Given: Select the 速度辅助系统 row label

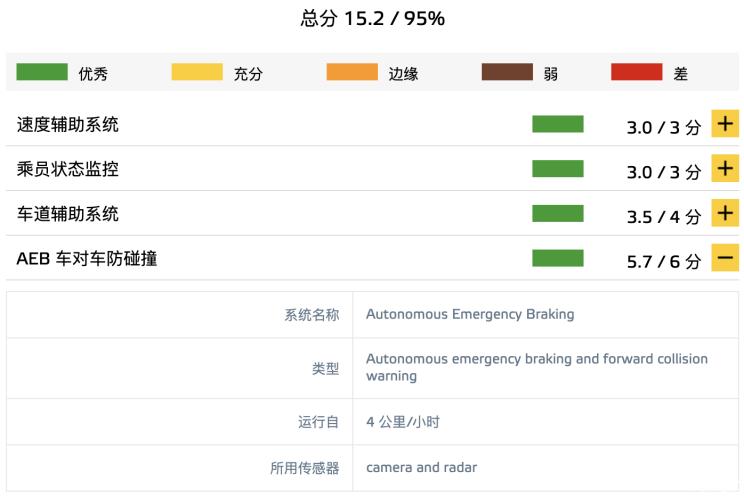Looking at the screenshot, I should pyautogui.click(x=68, y=125).
